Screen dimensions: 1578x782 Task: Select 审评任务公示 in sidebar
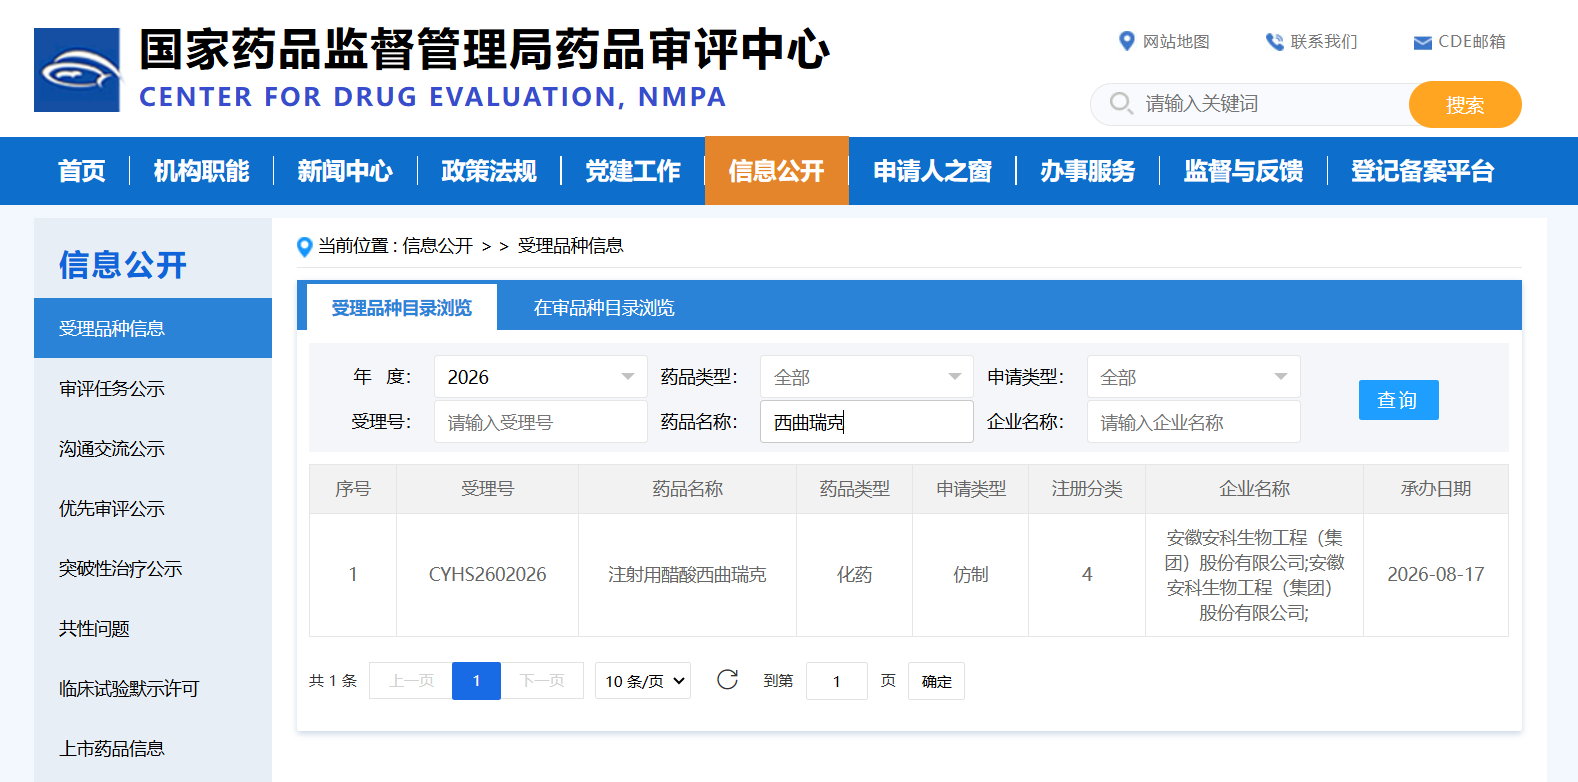153,388
